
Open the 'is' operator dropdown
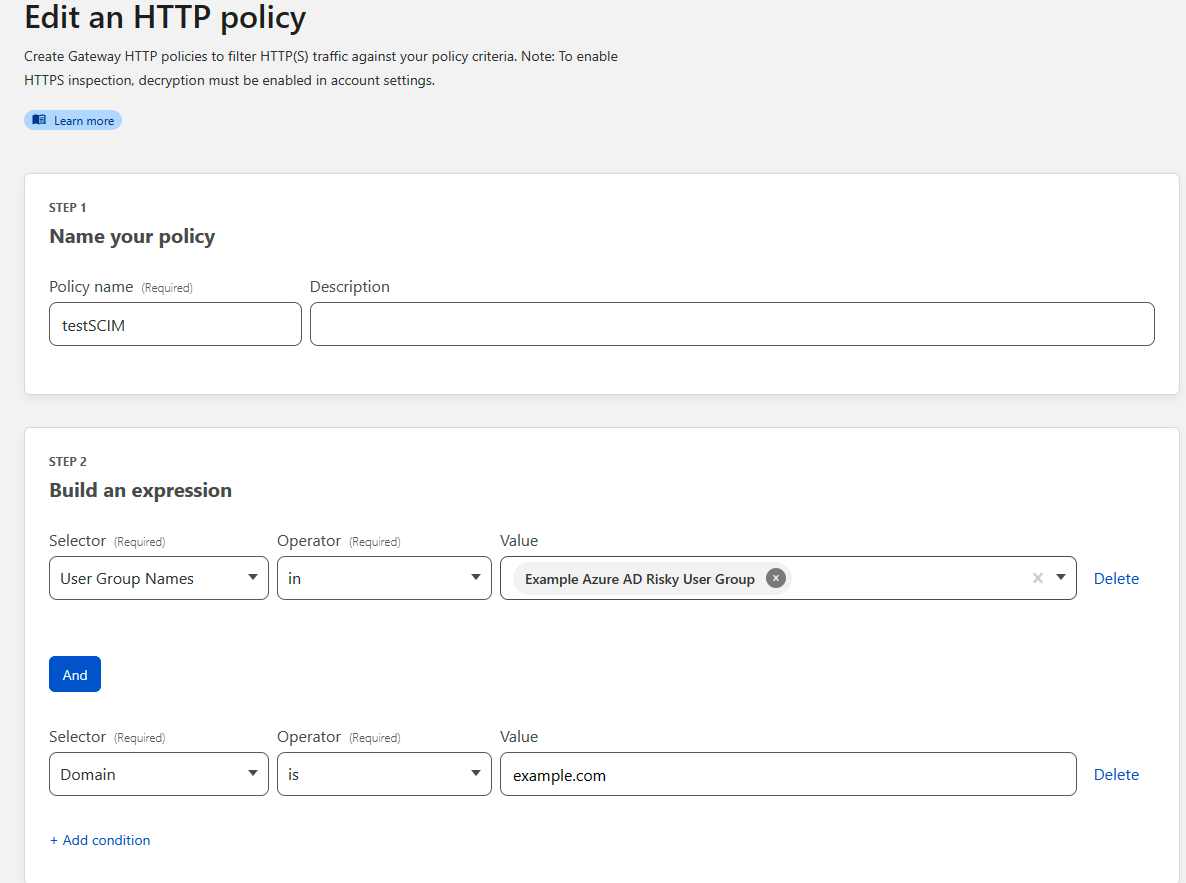click(x=384, y=774)
